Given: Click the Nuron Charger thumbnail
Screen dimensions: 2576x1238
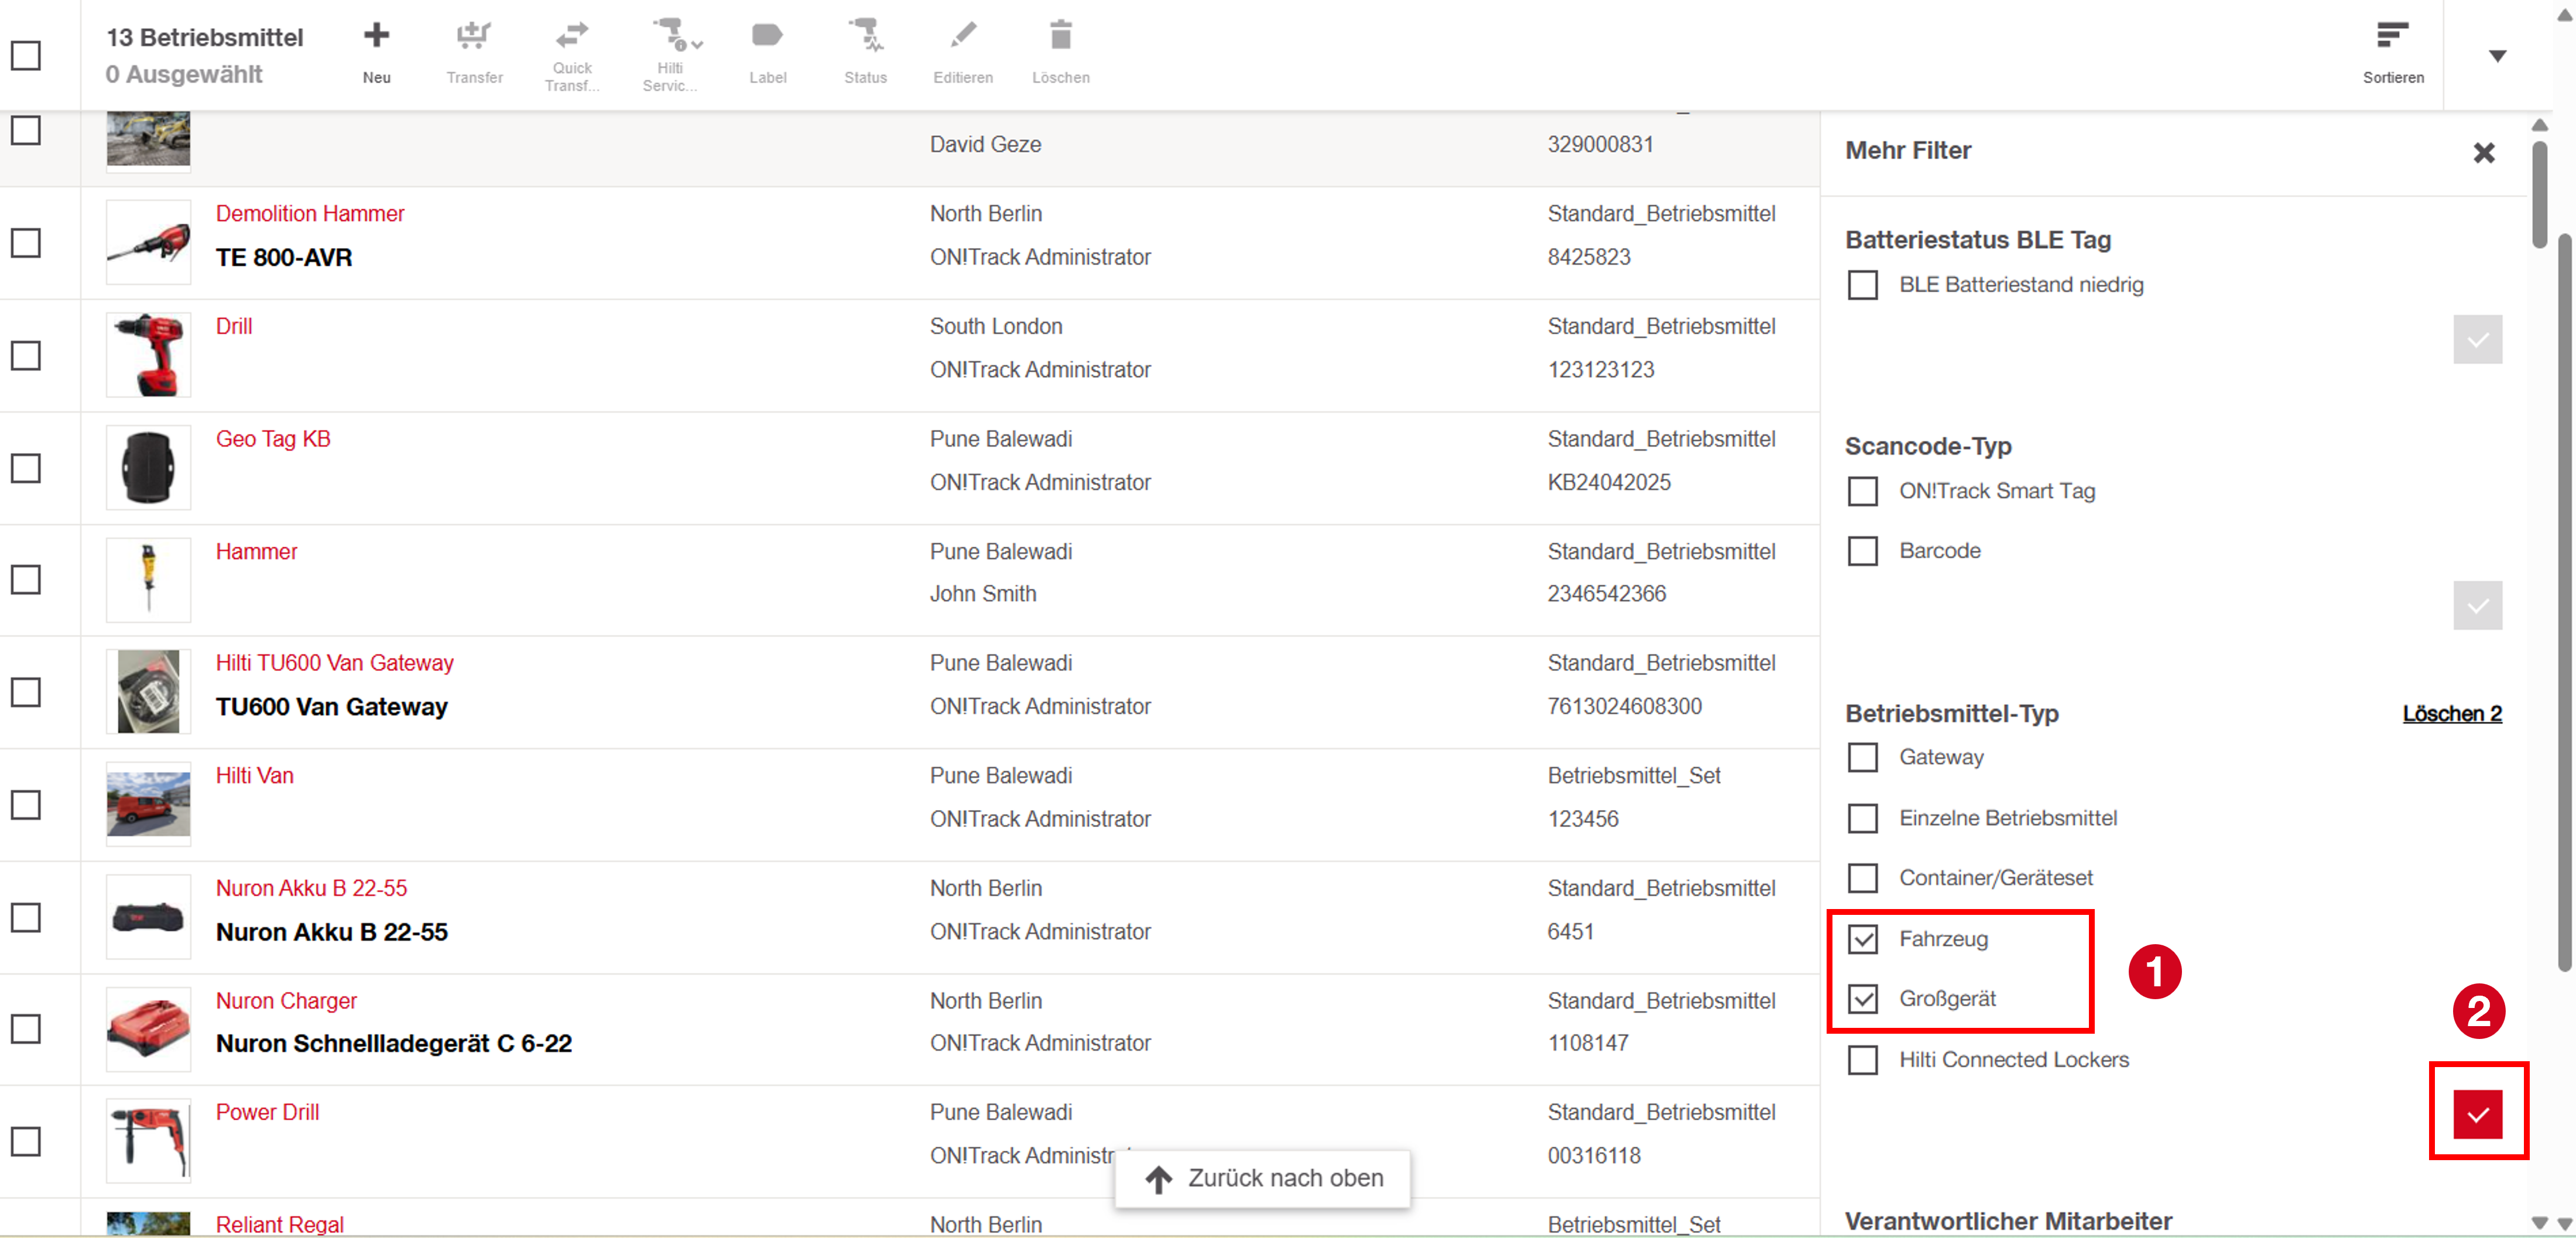Looking at the screenshot, I should (x=148, y=1029).
